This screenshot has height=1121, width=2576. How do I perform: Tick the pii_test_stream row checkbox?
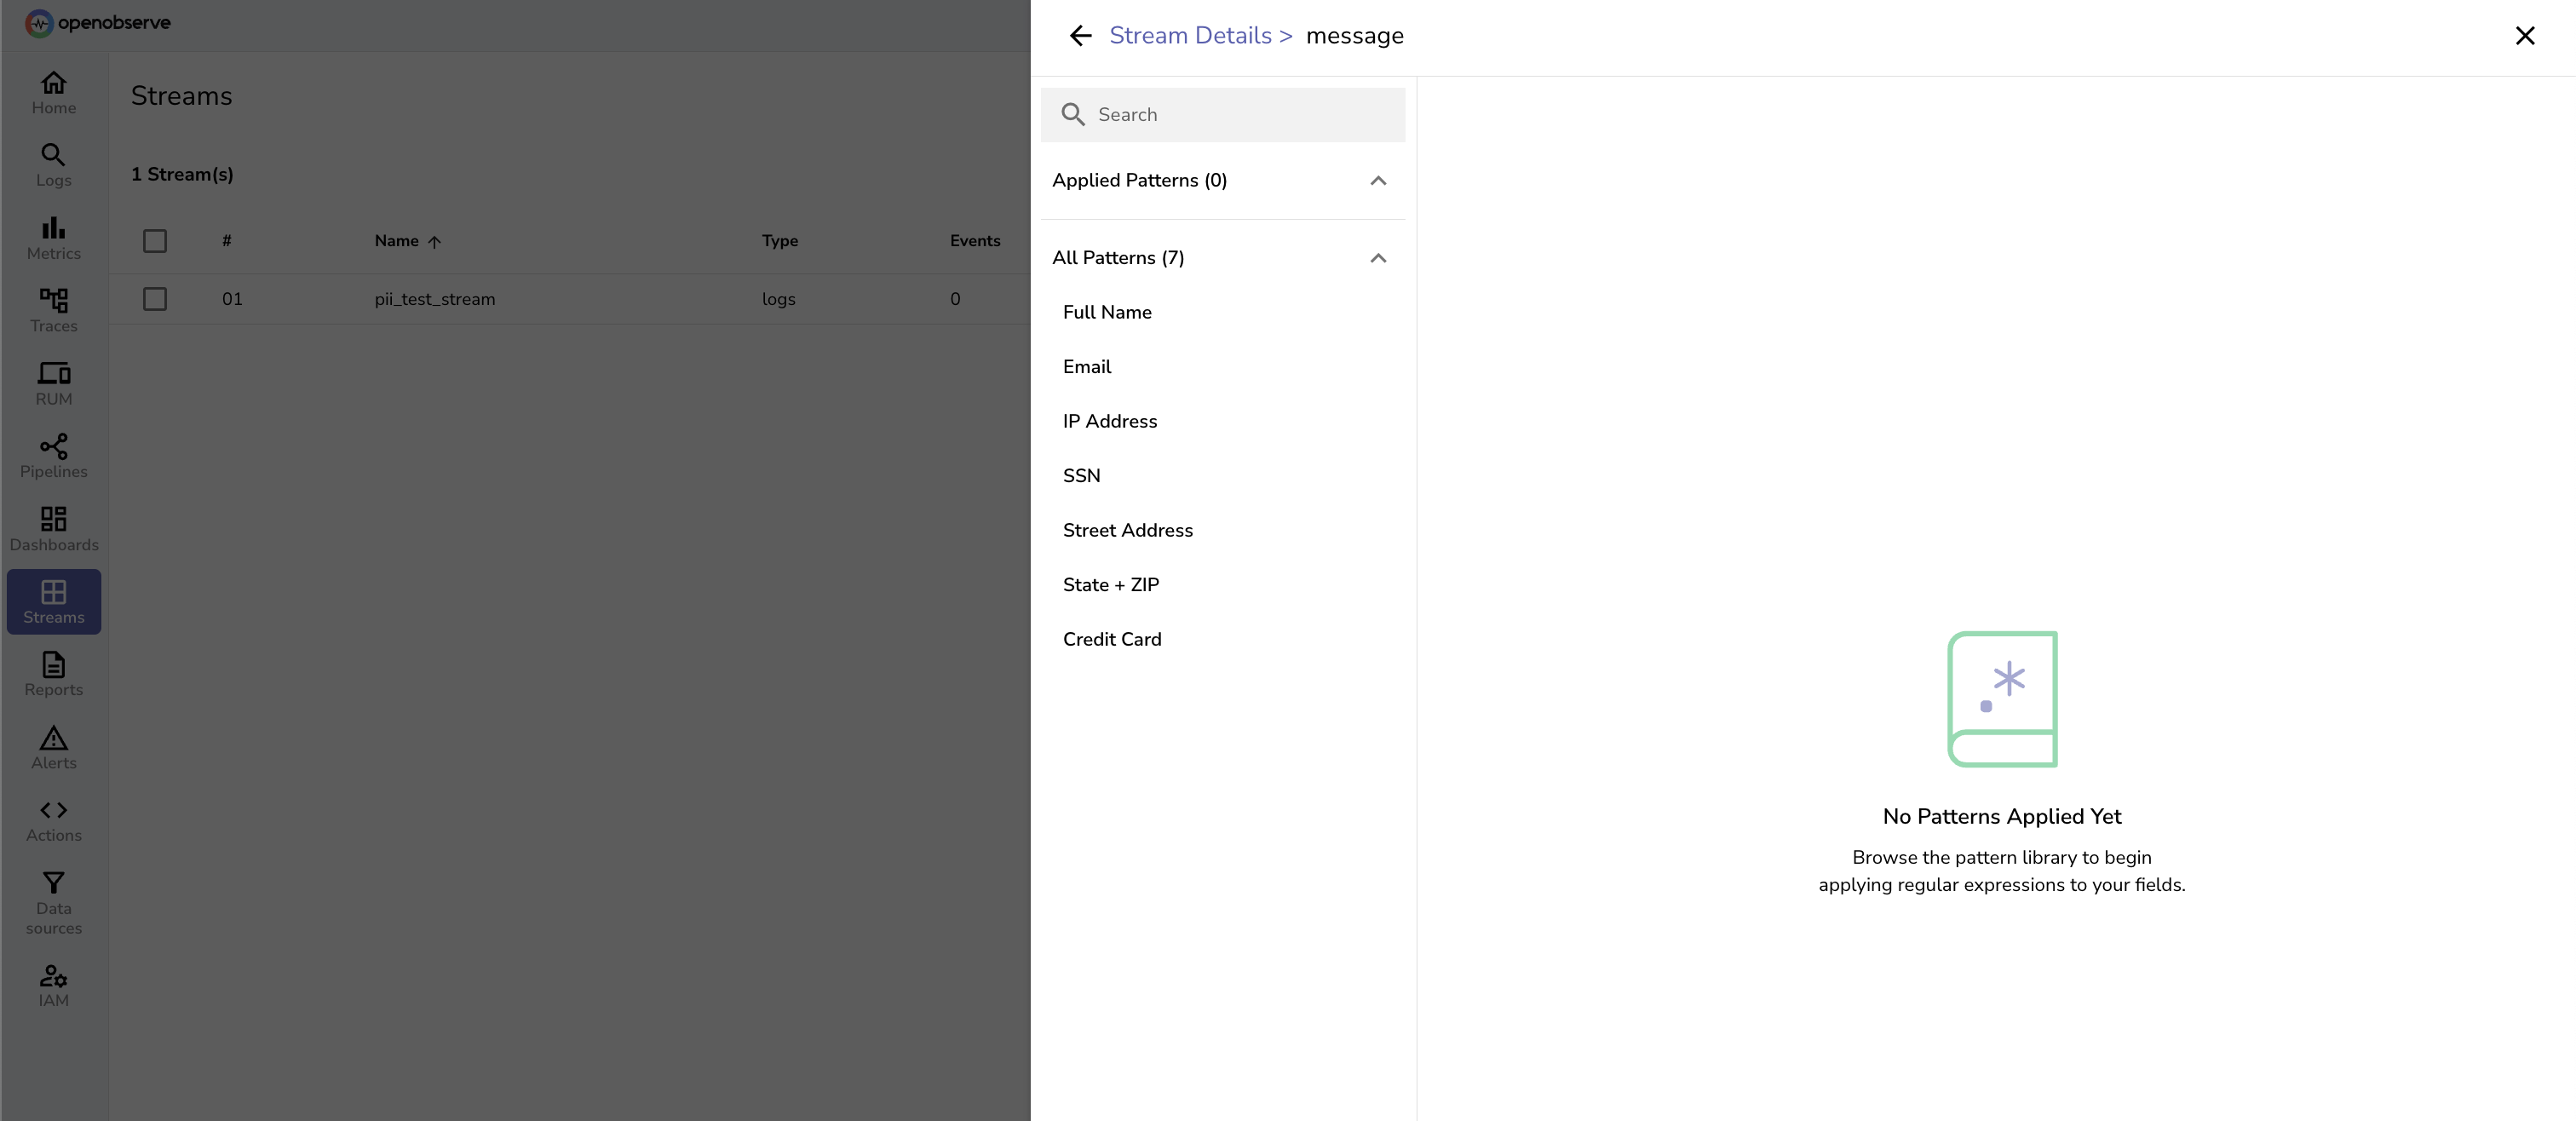155,299
